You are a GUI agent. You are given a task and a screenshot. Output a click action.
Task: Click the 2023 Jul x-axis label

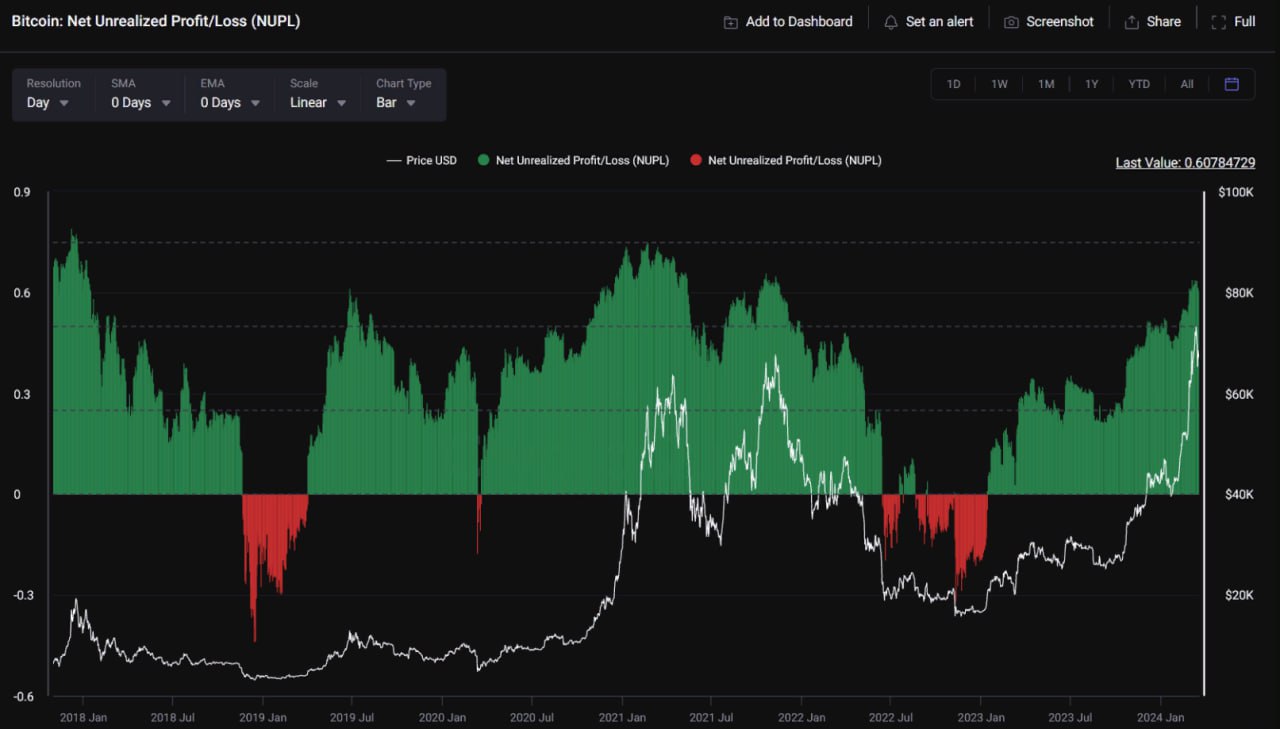coord(1070,717)
